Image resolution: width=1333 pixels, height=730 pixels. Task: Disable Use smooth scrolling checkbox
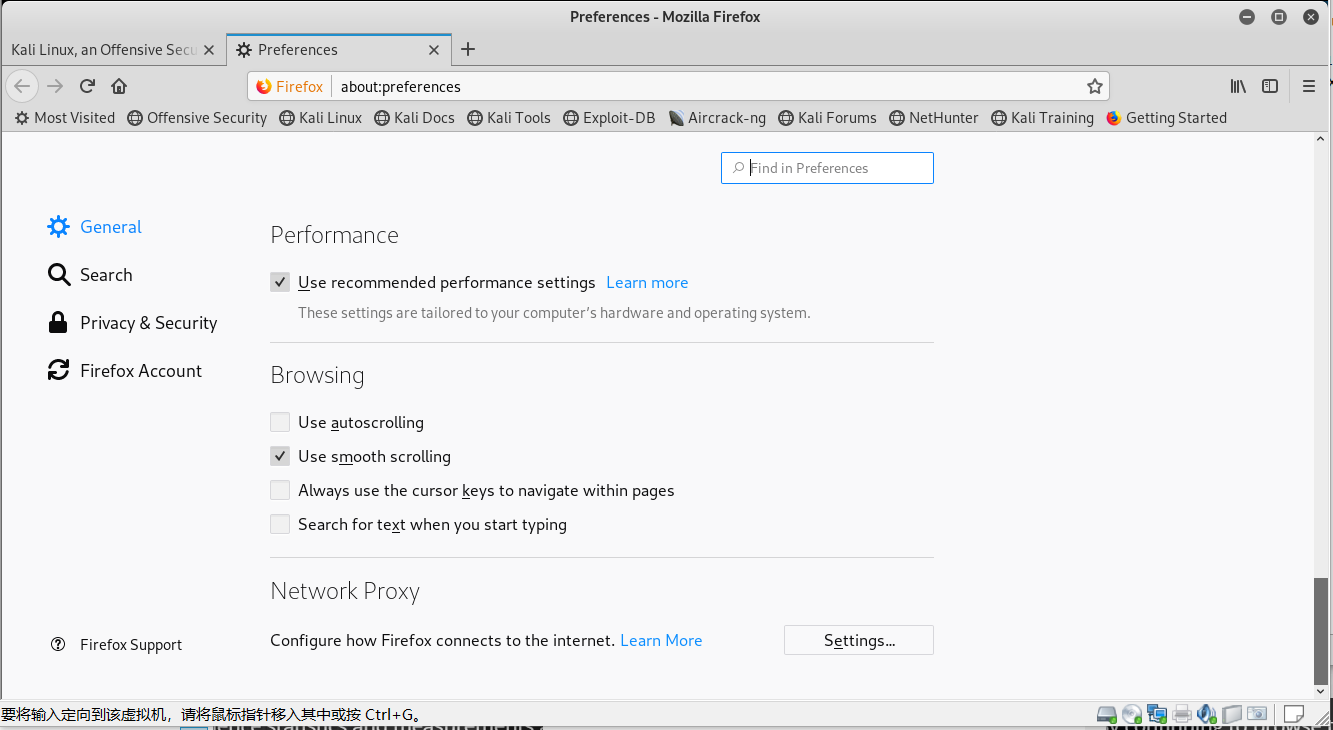pos(280,457)
